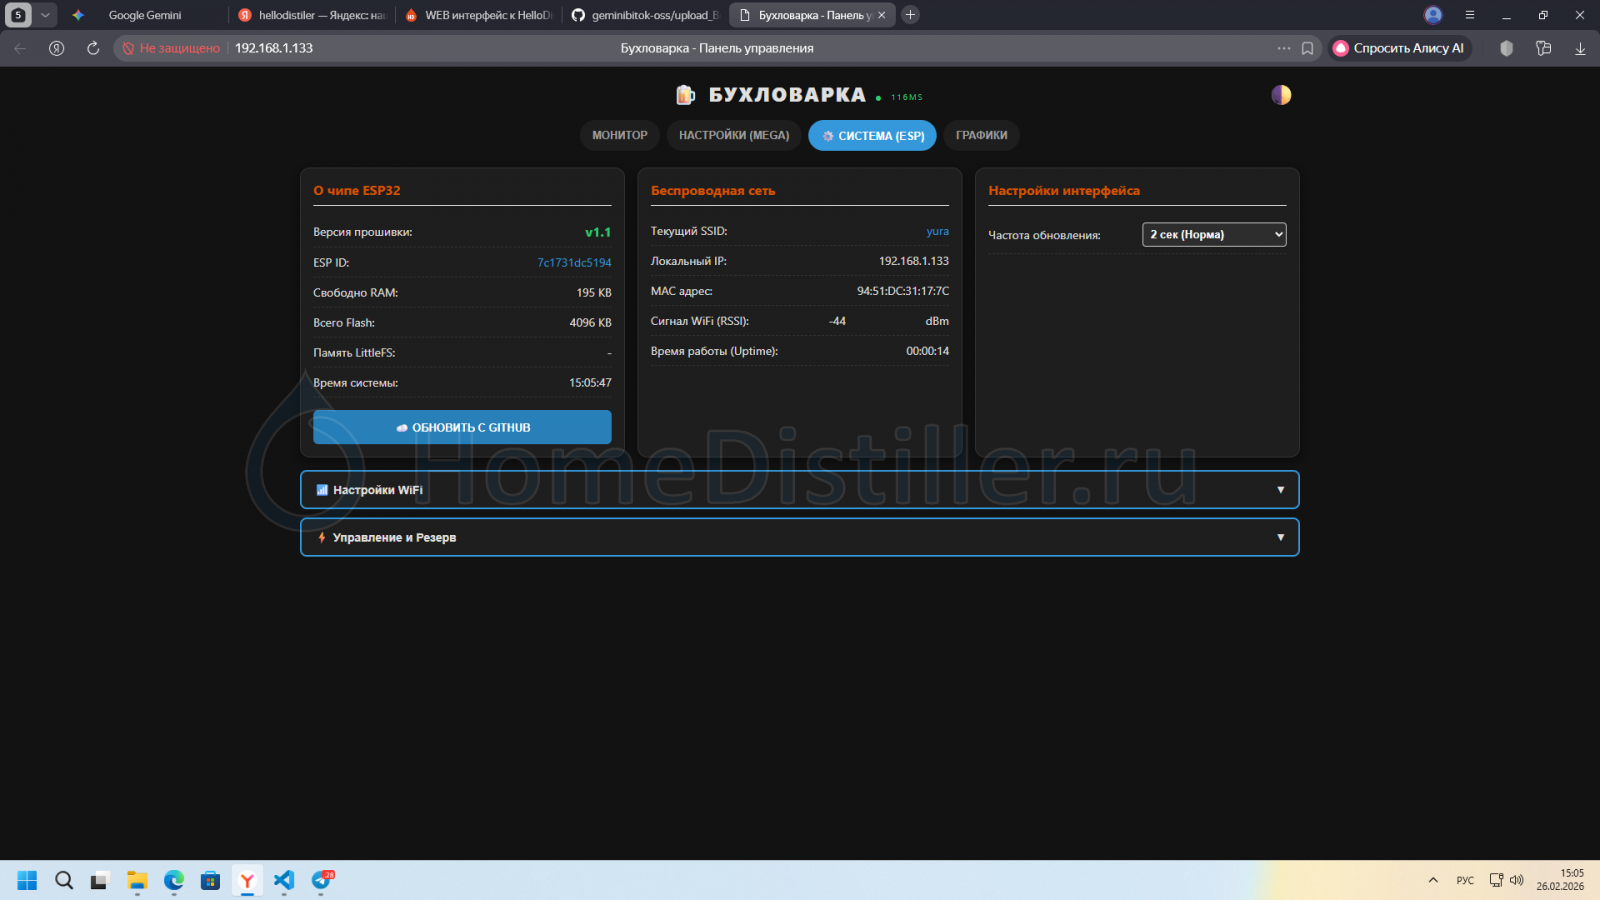Screen dimensions: 1600x900
Task: Expand the Настройки WiFi section
Action: coord(799,490)
